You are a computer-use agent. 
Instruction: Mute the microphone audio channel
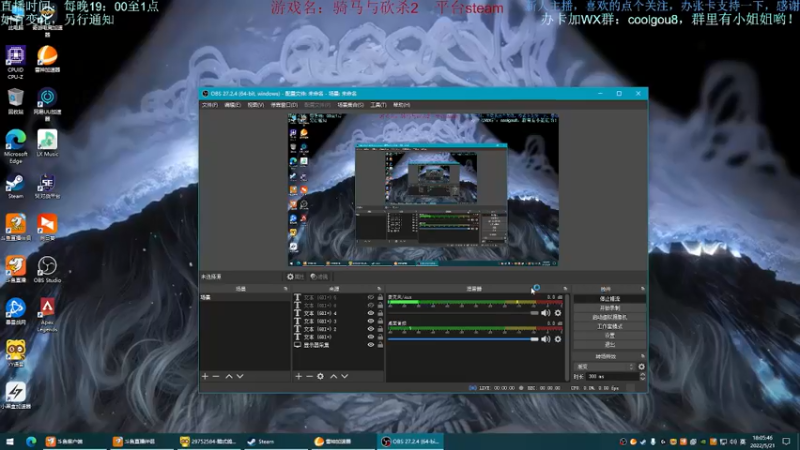545,313
